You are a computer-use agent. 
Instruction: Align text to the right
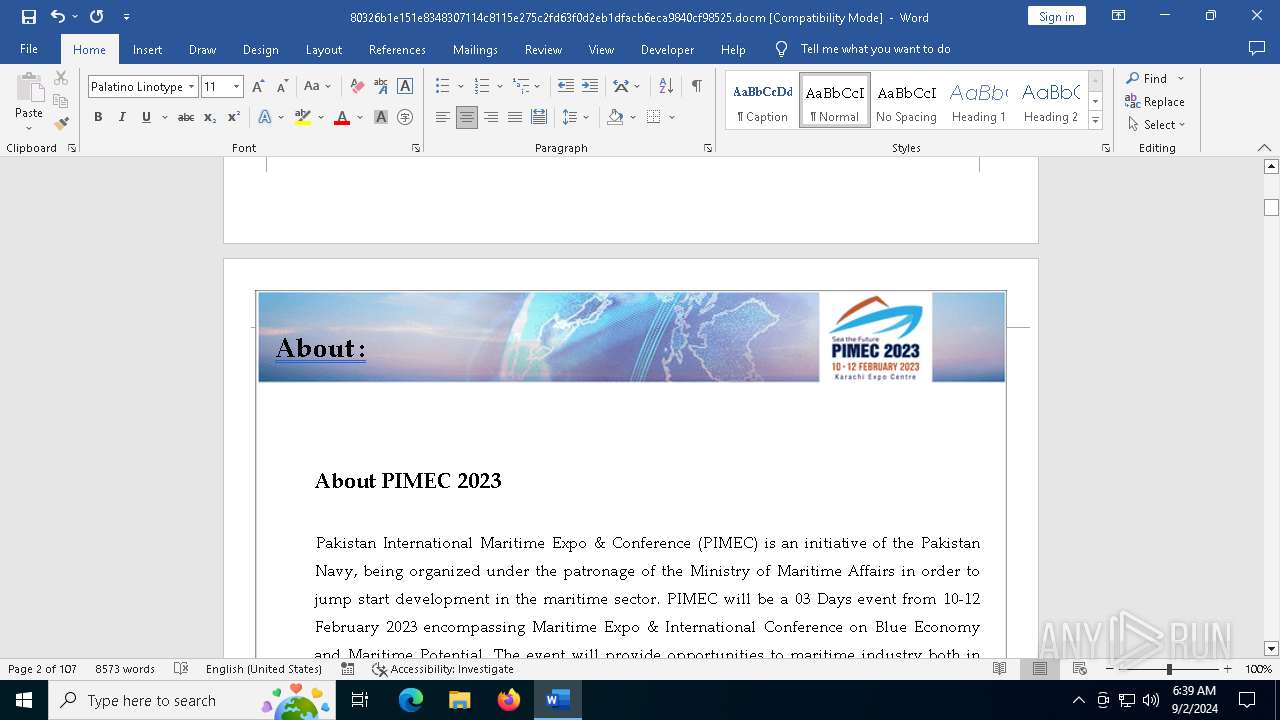(x=491, y=117)
